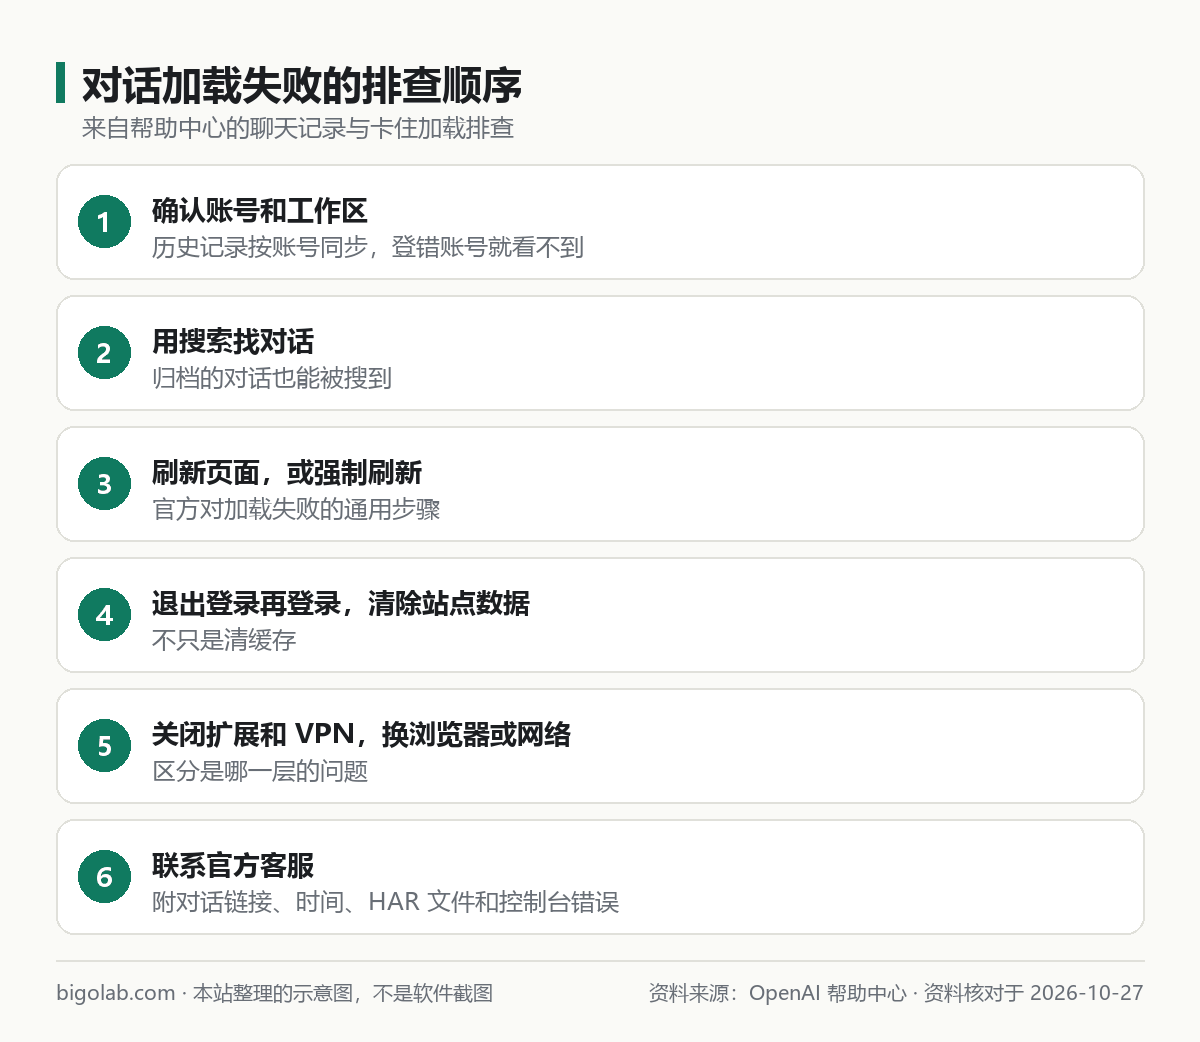Click the text 附对话链接、时间、HAR 文件和控制台错误

[386, 902]
